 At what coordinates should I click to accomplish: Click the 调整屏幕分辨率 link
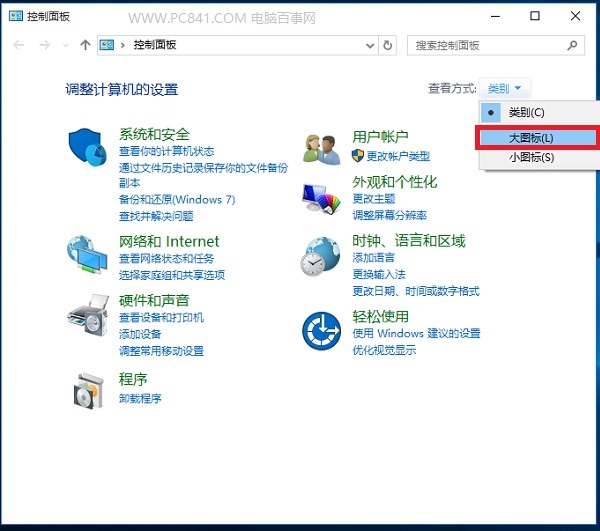[390, 215]
